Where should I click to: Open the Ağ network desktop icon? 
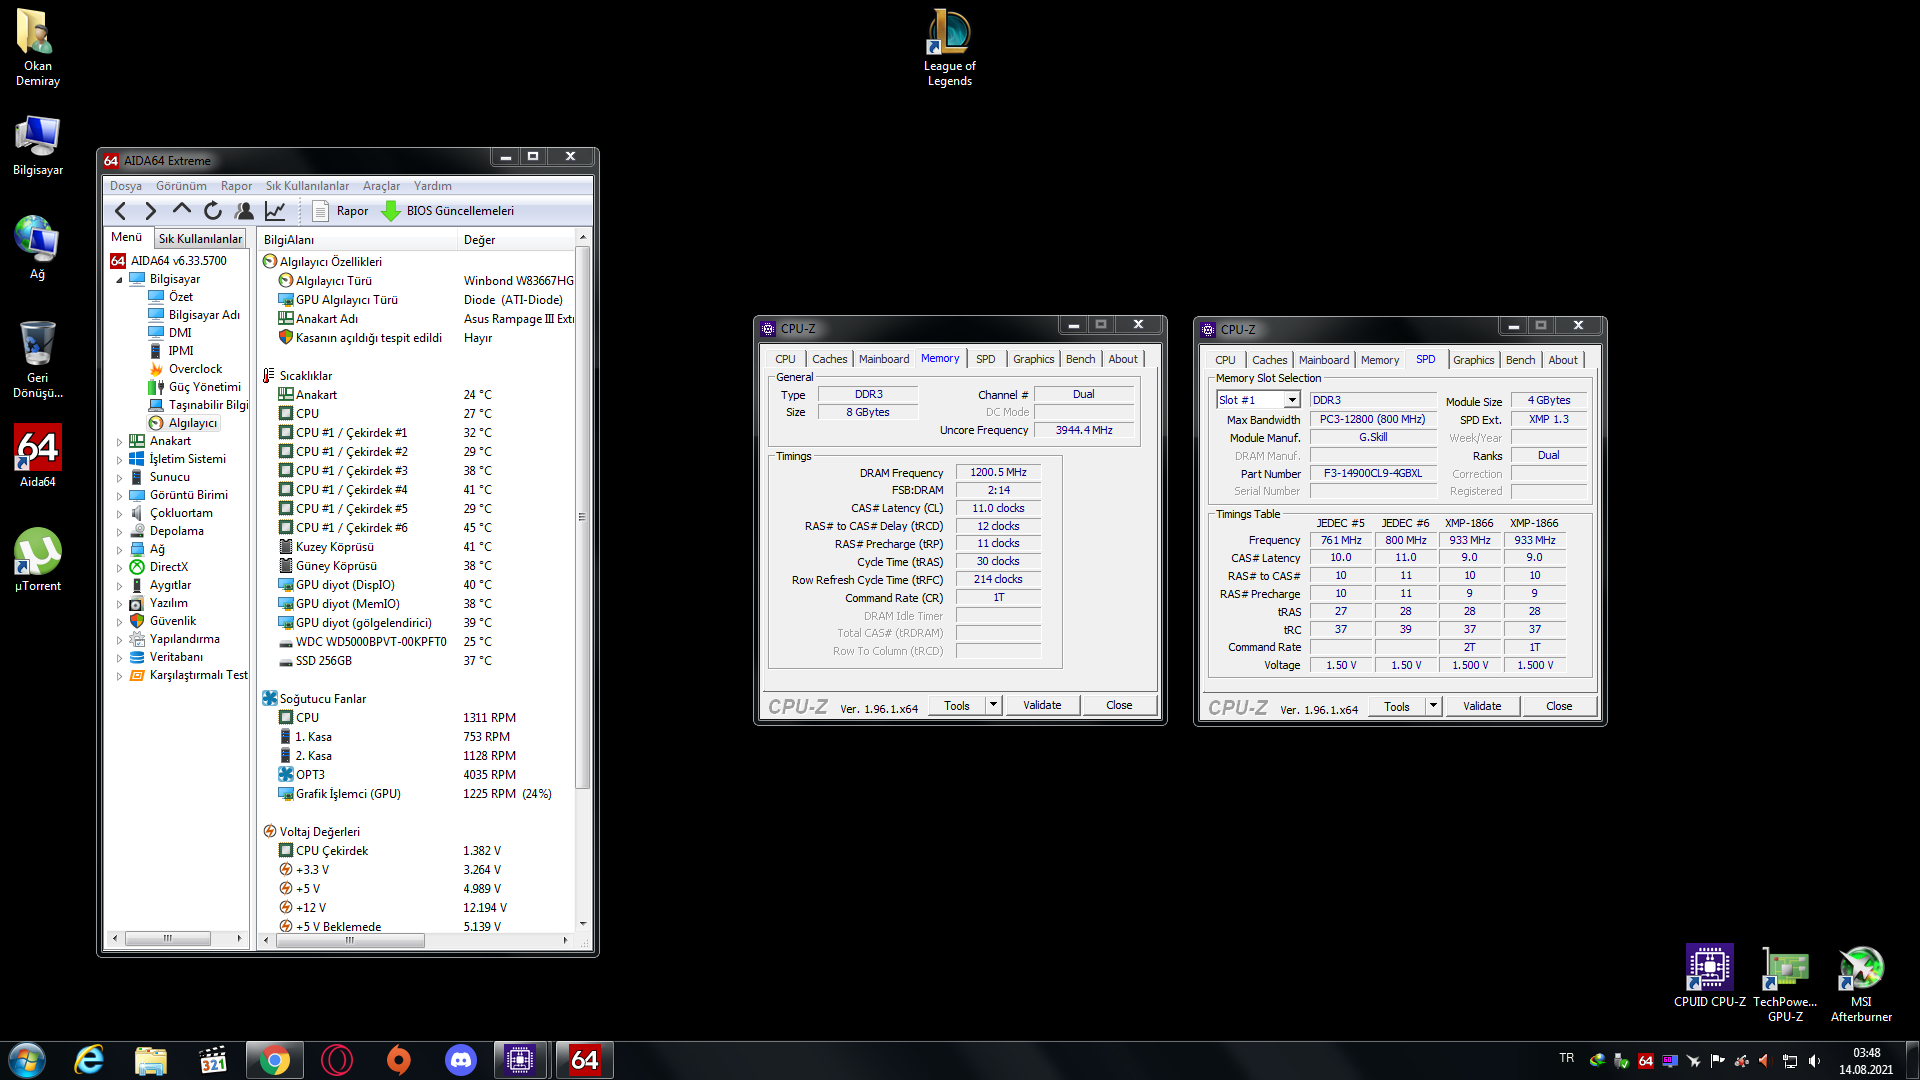click(x=37, y=248)
